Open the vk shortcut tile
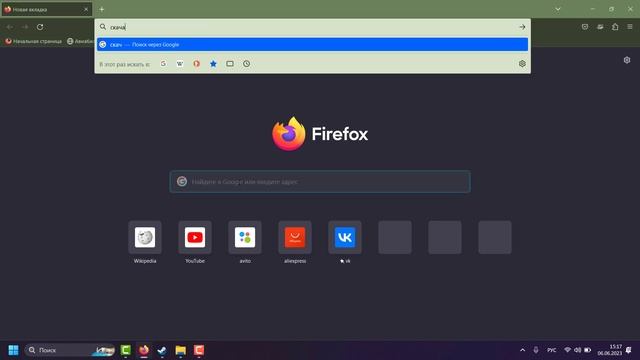This screenshot has width=640, height=360. pyautogui.click(x=345, y=238)
